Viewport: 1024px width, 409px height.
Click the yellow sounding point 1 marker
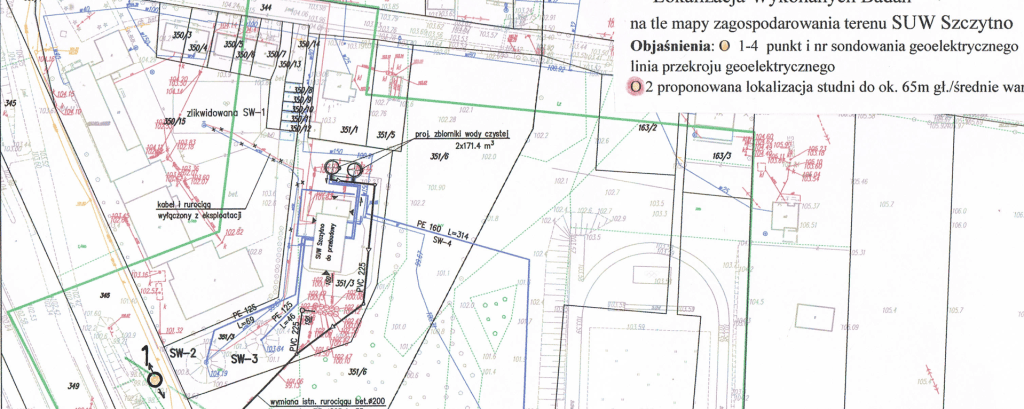point(154,379)
